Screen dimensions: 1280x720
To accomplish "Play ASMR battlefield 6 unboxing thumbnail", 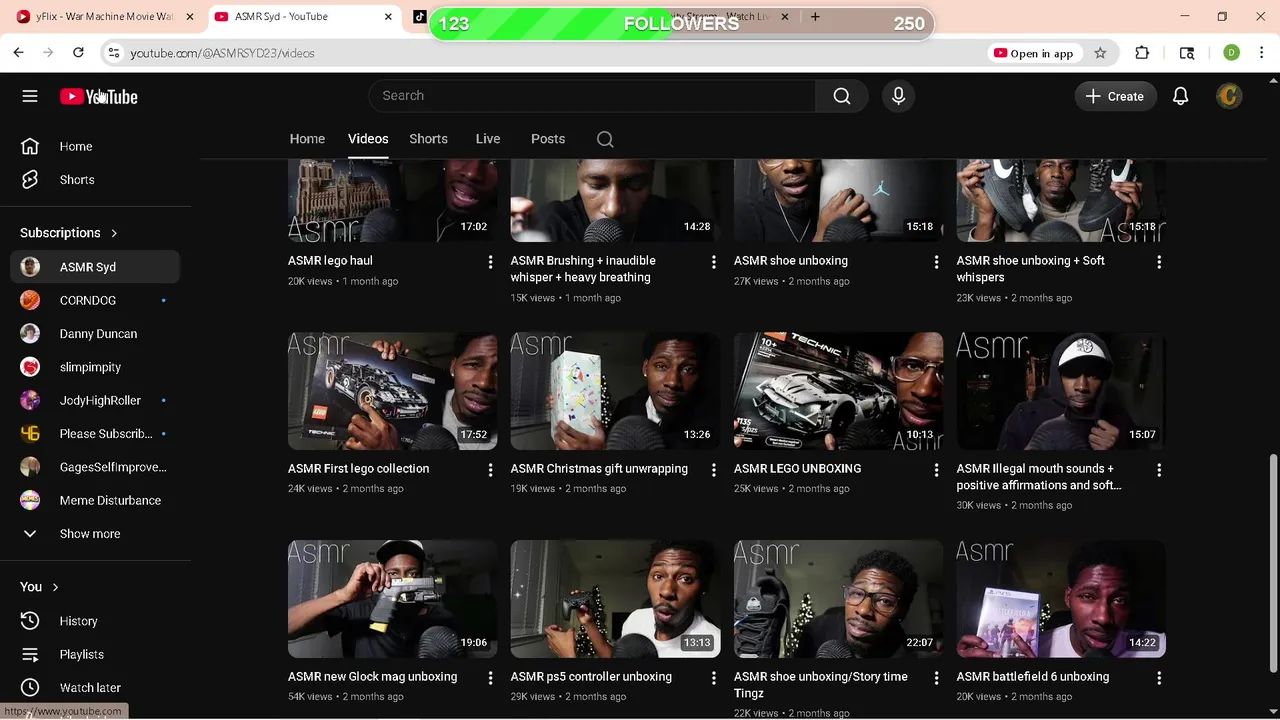I will [x=1061, y=599].
